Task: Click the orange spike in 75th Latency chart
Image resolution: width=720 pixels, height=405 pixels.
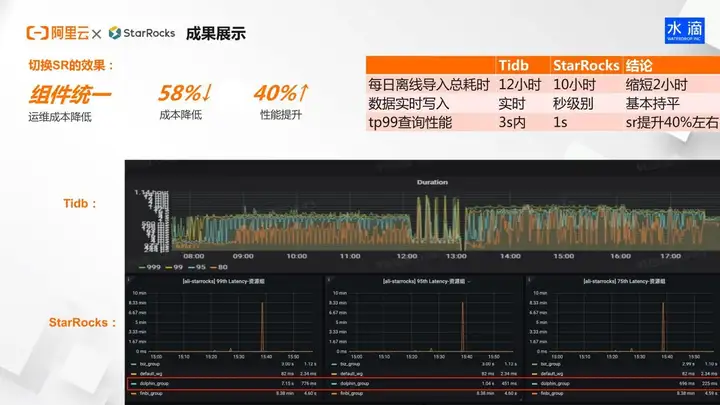Action: point(663,327)
